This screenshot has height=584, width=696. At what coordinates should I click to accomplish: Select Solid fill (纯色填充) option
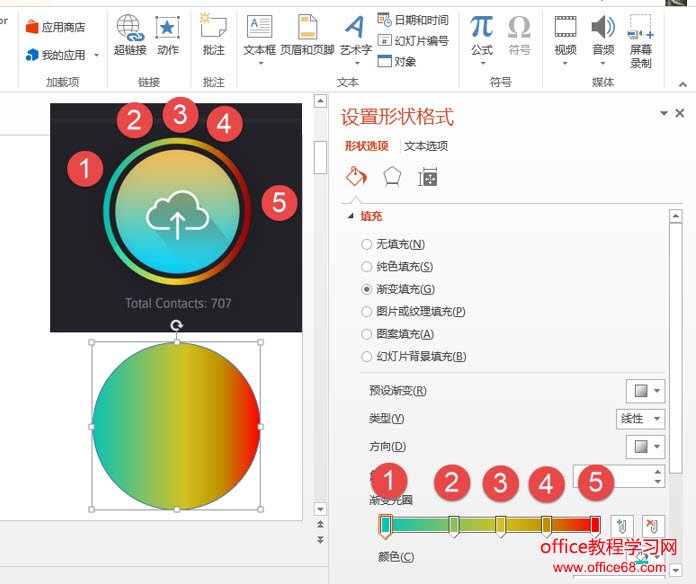367,266
